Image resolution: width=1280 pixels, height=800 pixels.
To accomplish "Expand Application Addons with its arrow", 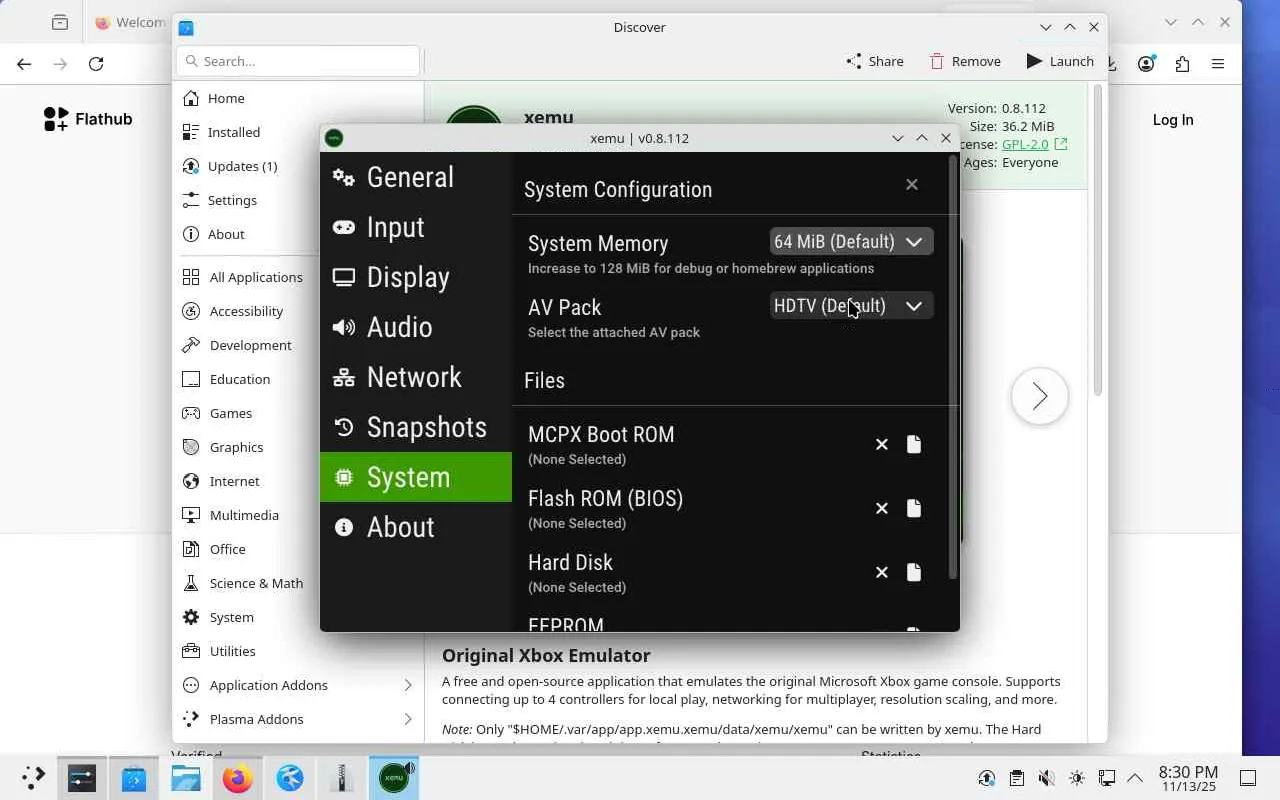I will 408,685.
